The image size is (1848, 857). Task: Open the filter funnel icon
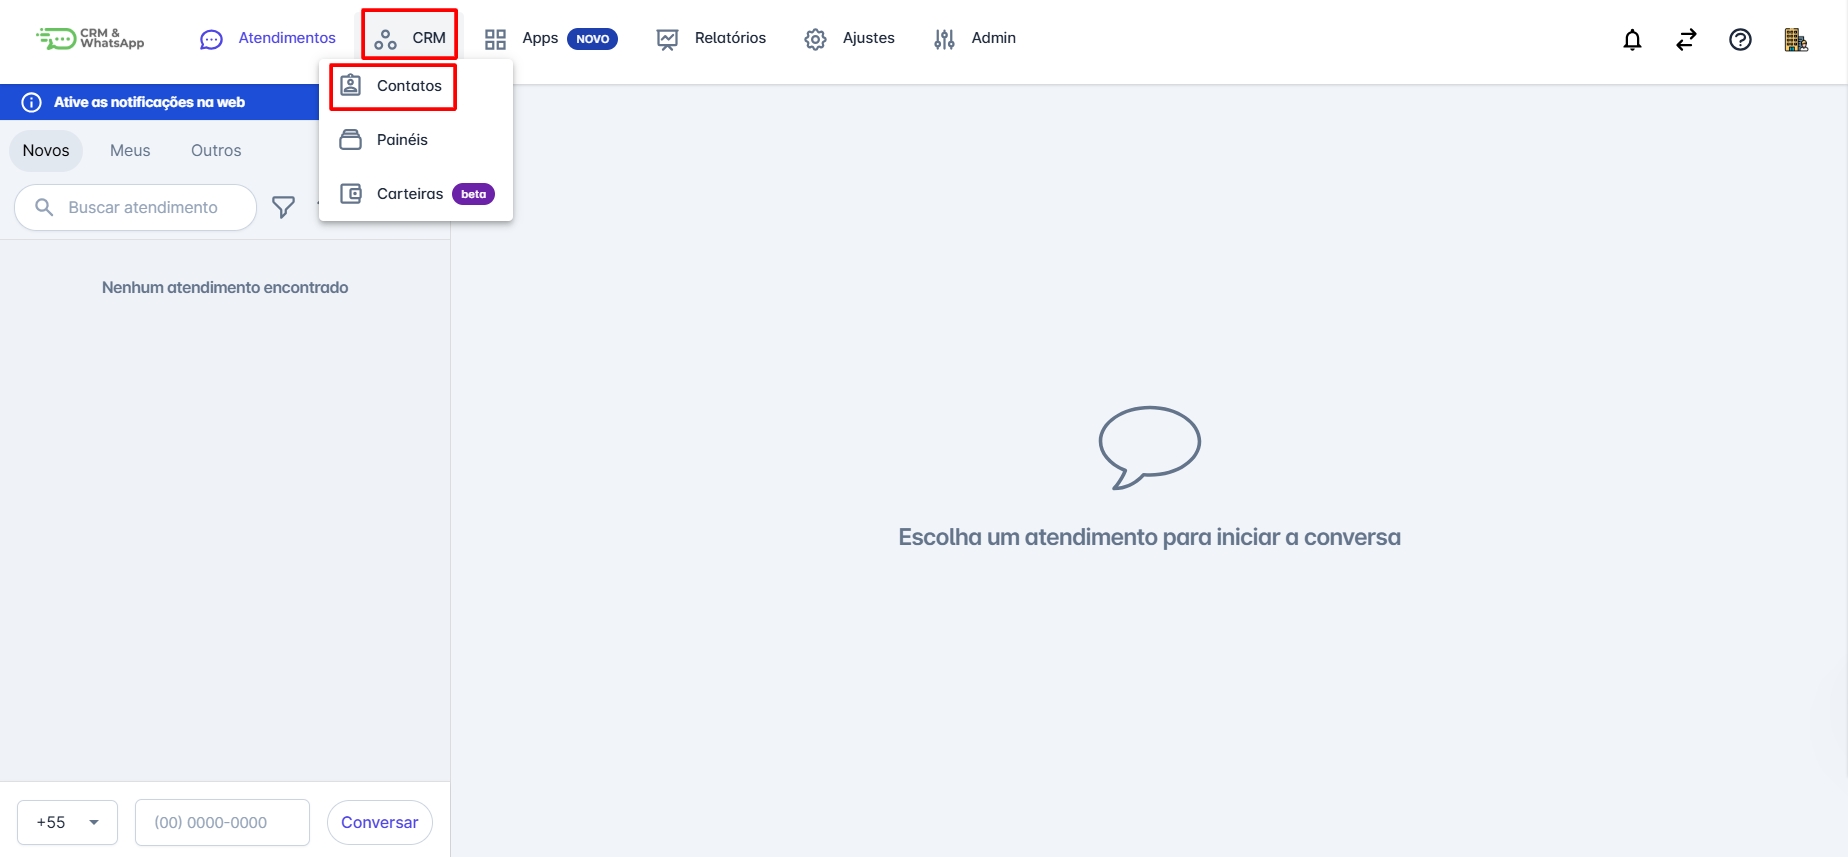tap(284, 207)
